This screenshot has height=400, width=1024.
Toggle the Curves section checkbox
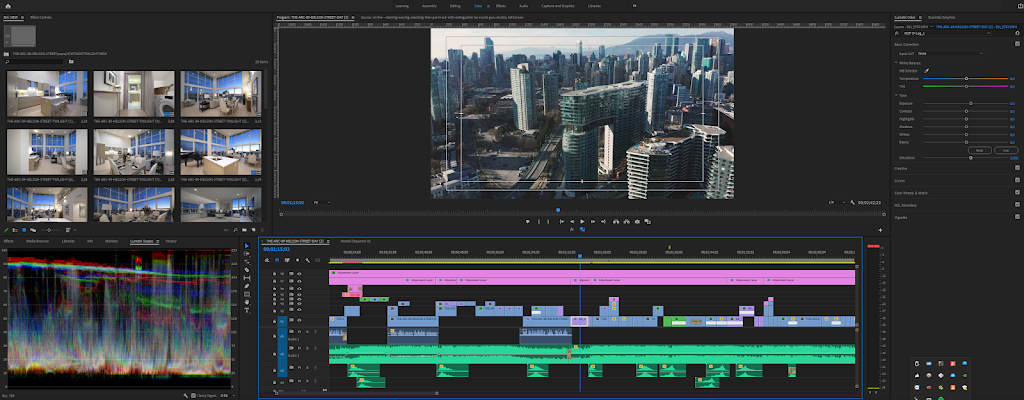click(1017, 180)
